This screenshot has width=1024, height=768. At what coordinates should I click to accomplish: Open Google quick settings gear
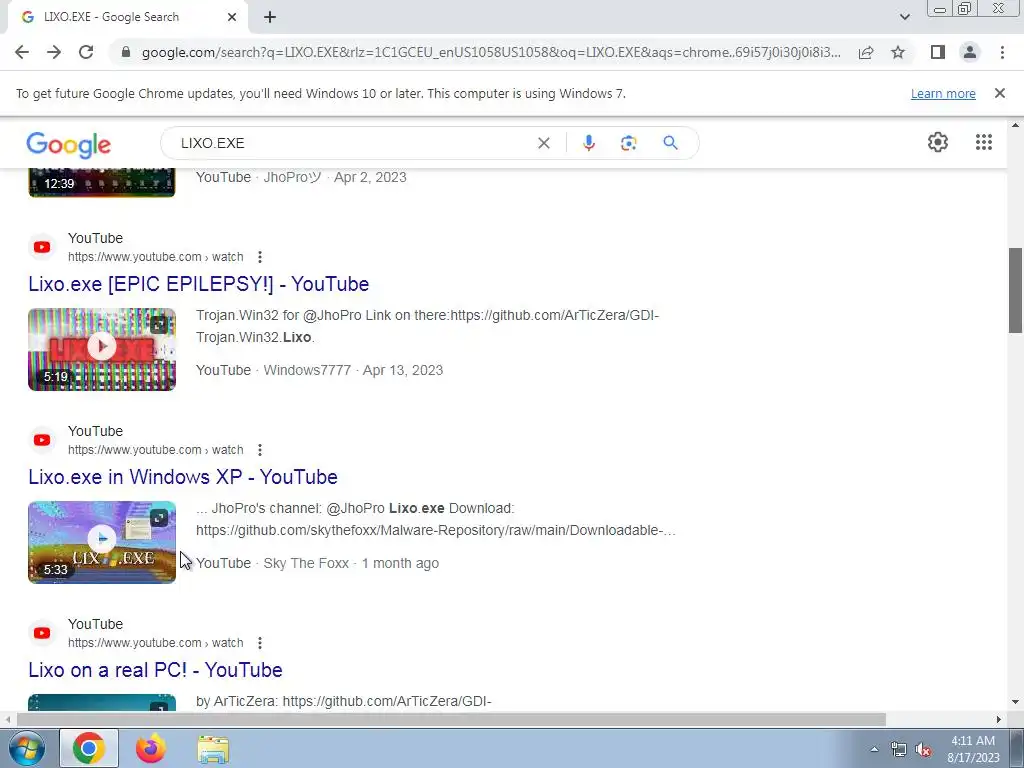point(938,142)
